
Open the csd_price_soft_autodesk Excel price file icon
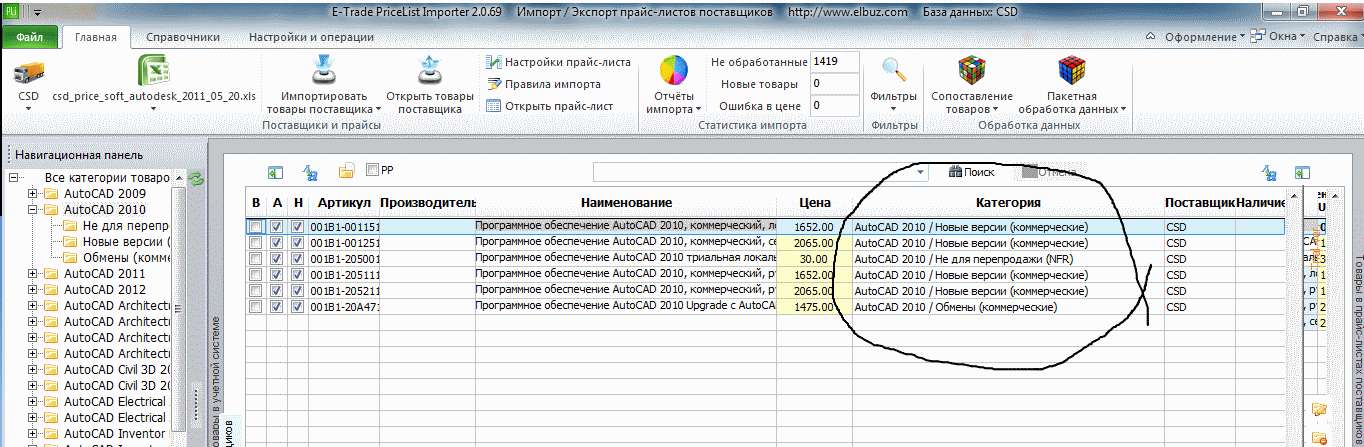tap(155, 71)
